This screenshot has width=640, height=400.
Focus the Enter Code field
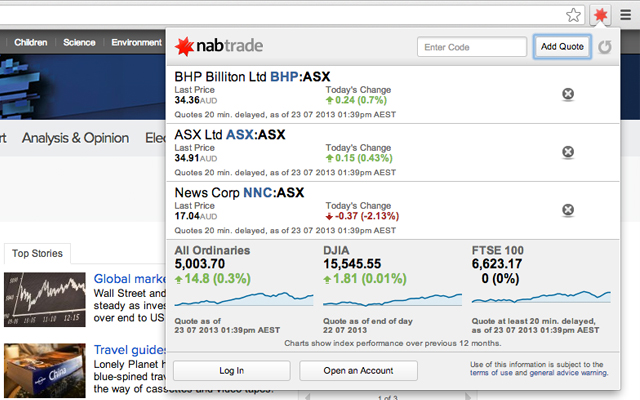pyautogui.click(x=472, y=47)
